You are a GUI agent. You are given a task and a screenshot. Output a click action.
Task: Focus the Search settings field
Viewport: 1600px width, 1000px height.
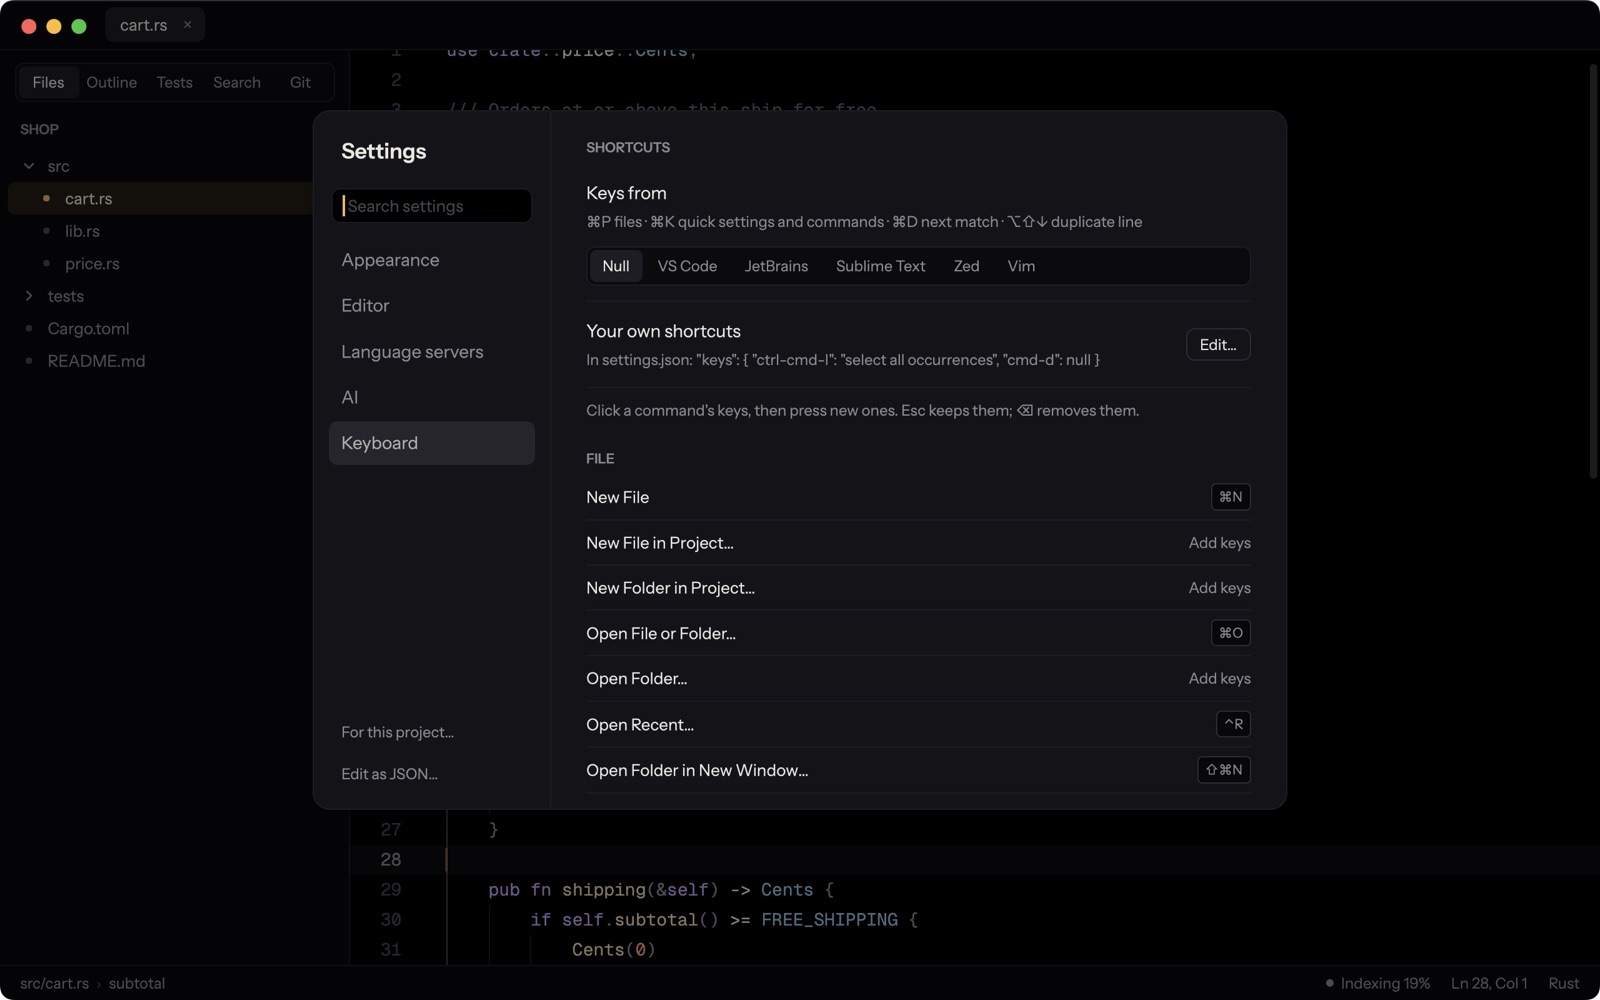[432, 206]
